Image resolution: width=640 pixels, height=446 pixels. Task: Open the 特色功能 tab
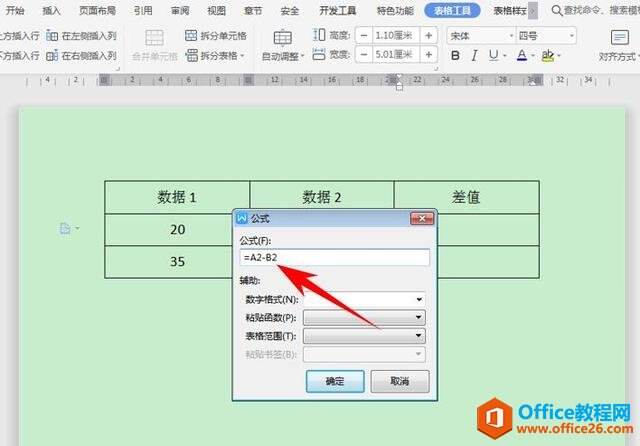pyautogui.click(x=395, y=10)
